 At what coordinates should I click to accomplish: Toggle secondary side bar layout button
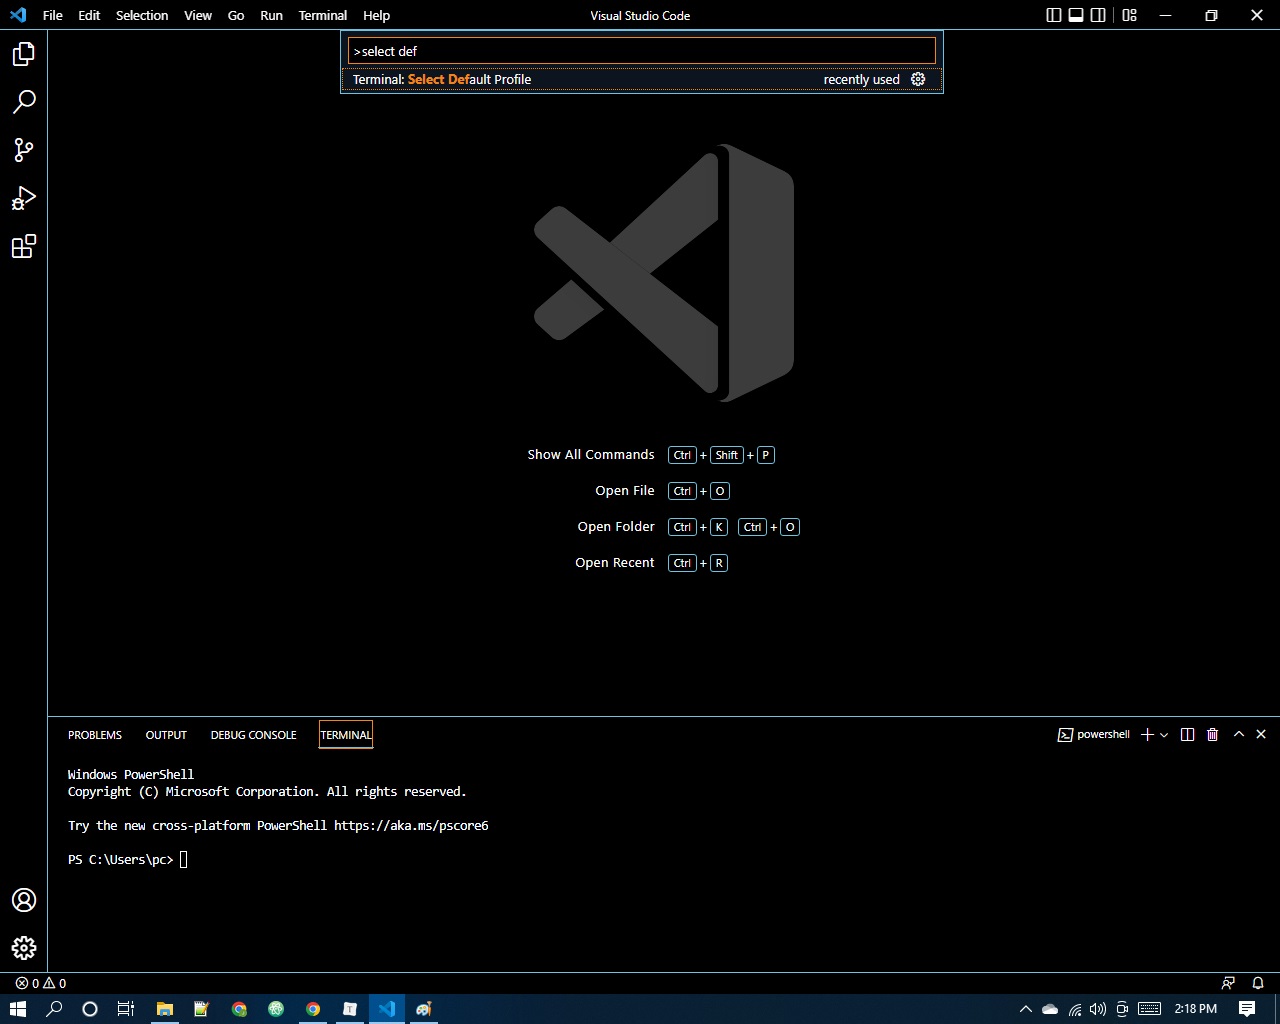tap(1098, 15)
